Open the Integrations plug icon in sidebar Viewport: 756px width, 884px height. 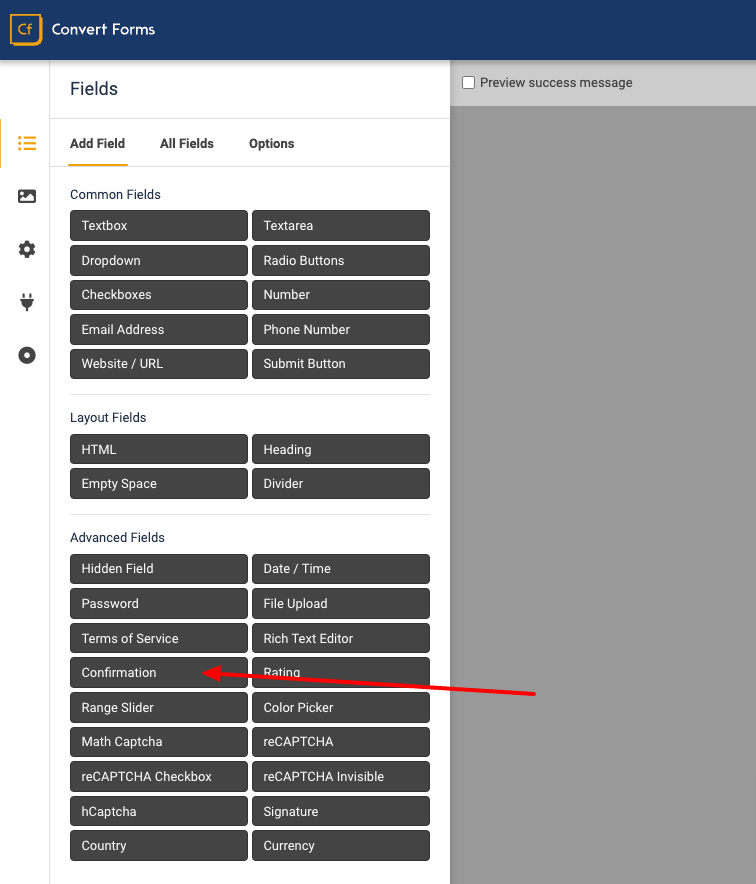tap(26, 302)
